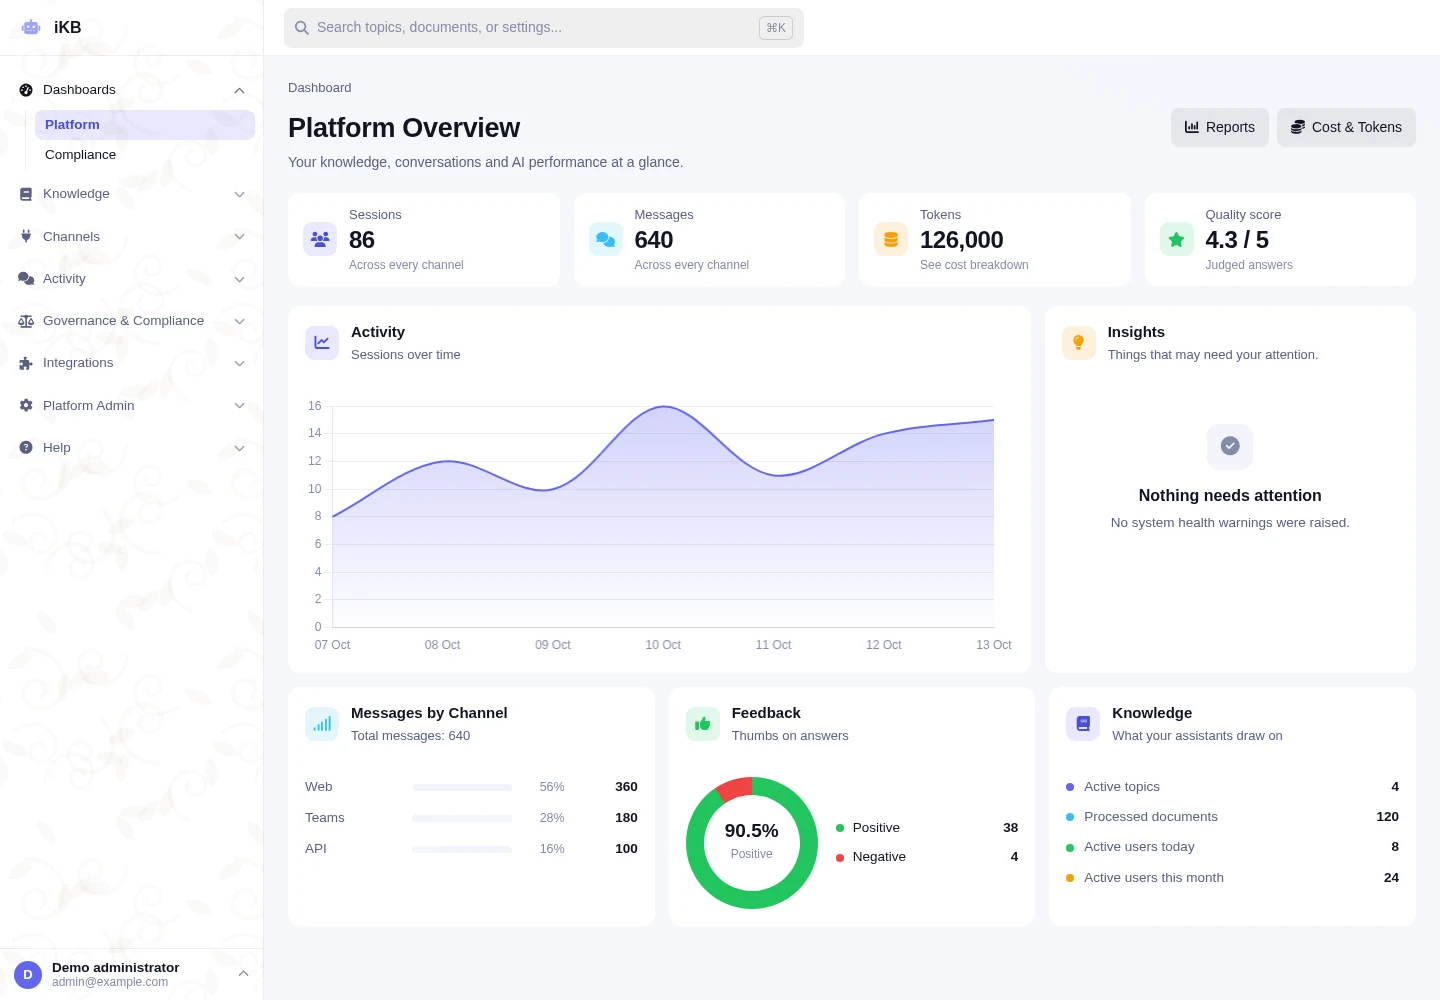Click the Positive legend entry
The height and width of the screenshot is (1000, 1440).
click(927, 828)
